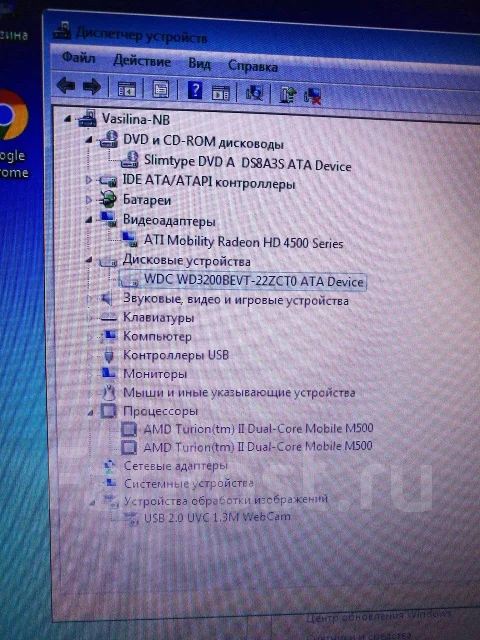Click the Мыши mouse category icon

(108, 393)
